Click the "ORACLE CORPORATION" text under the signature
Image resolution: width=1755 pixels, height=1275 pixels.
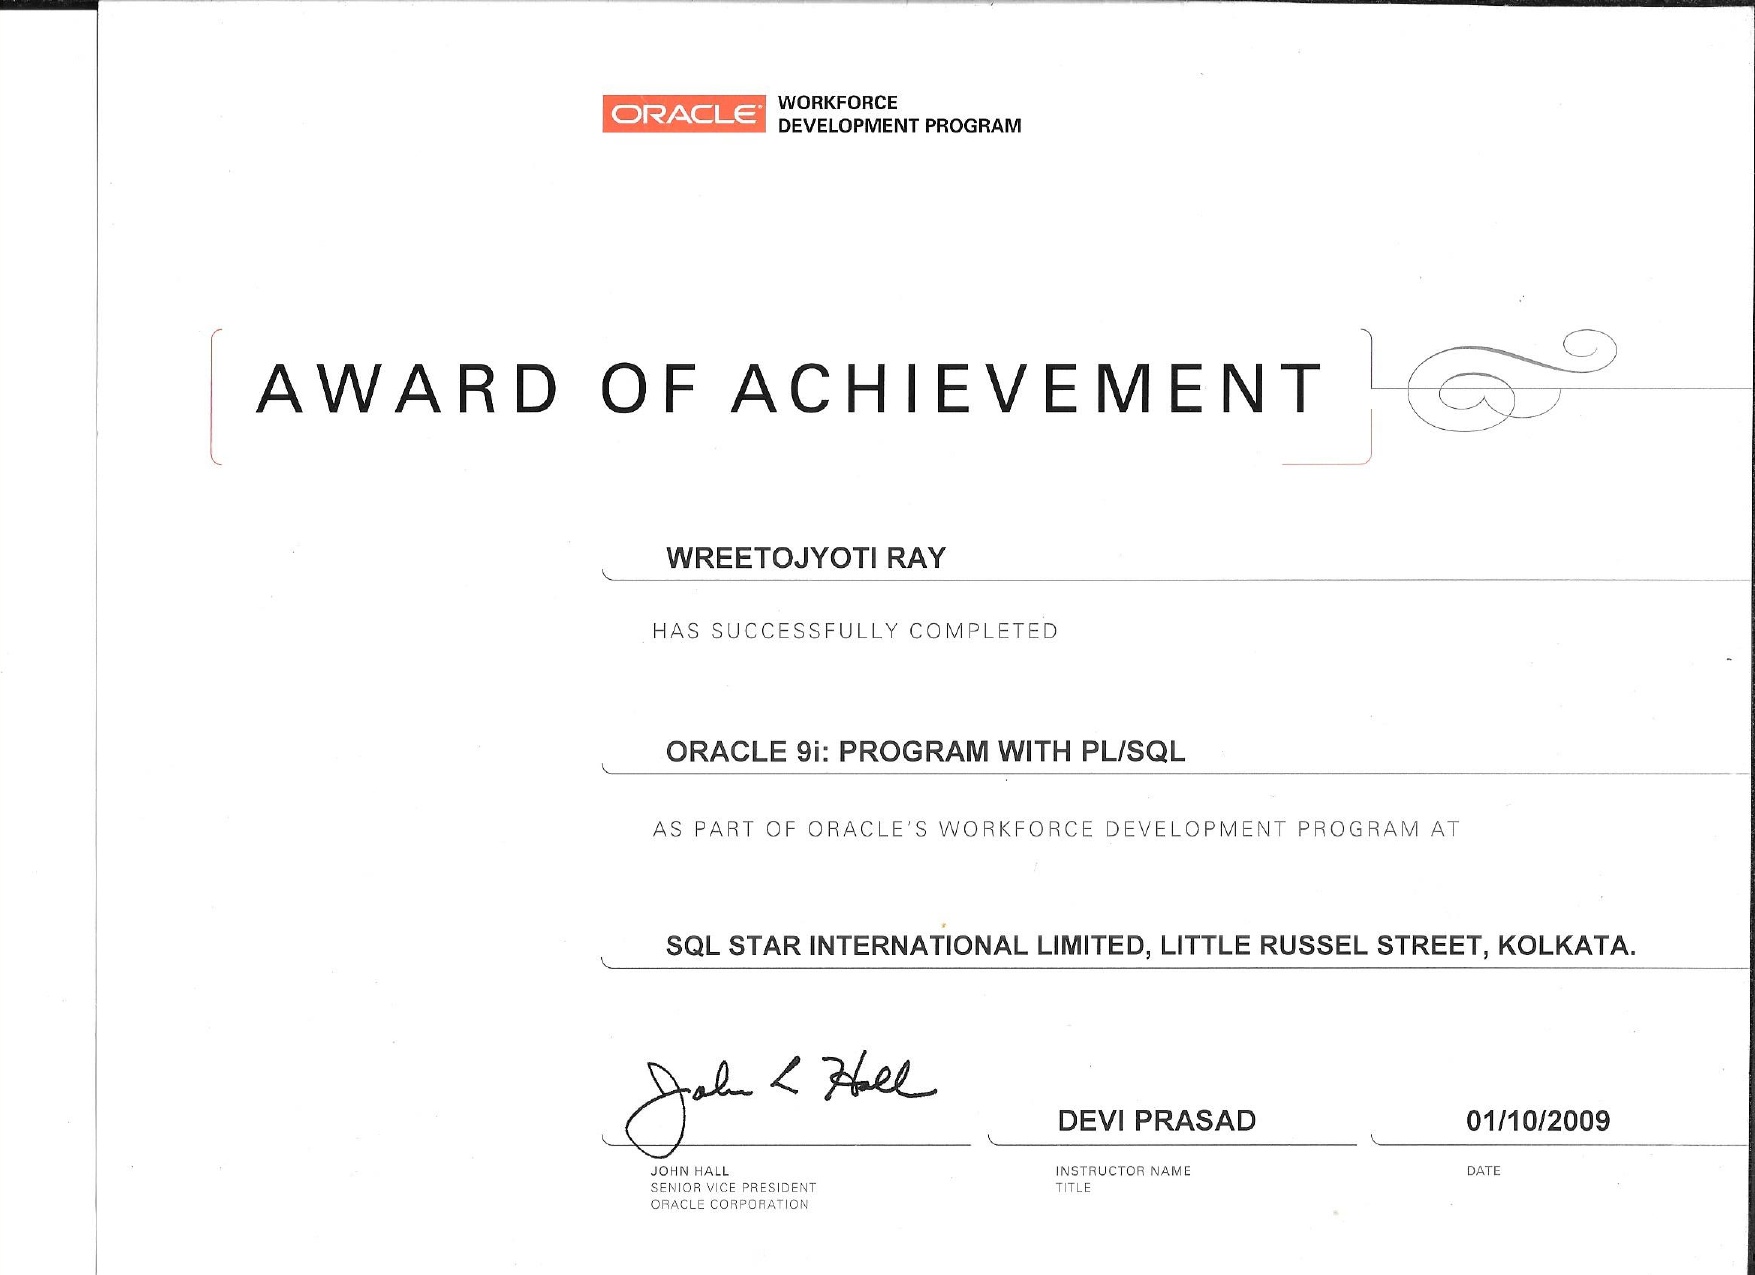[x=730, y=1205]
